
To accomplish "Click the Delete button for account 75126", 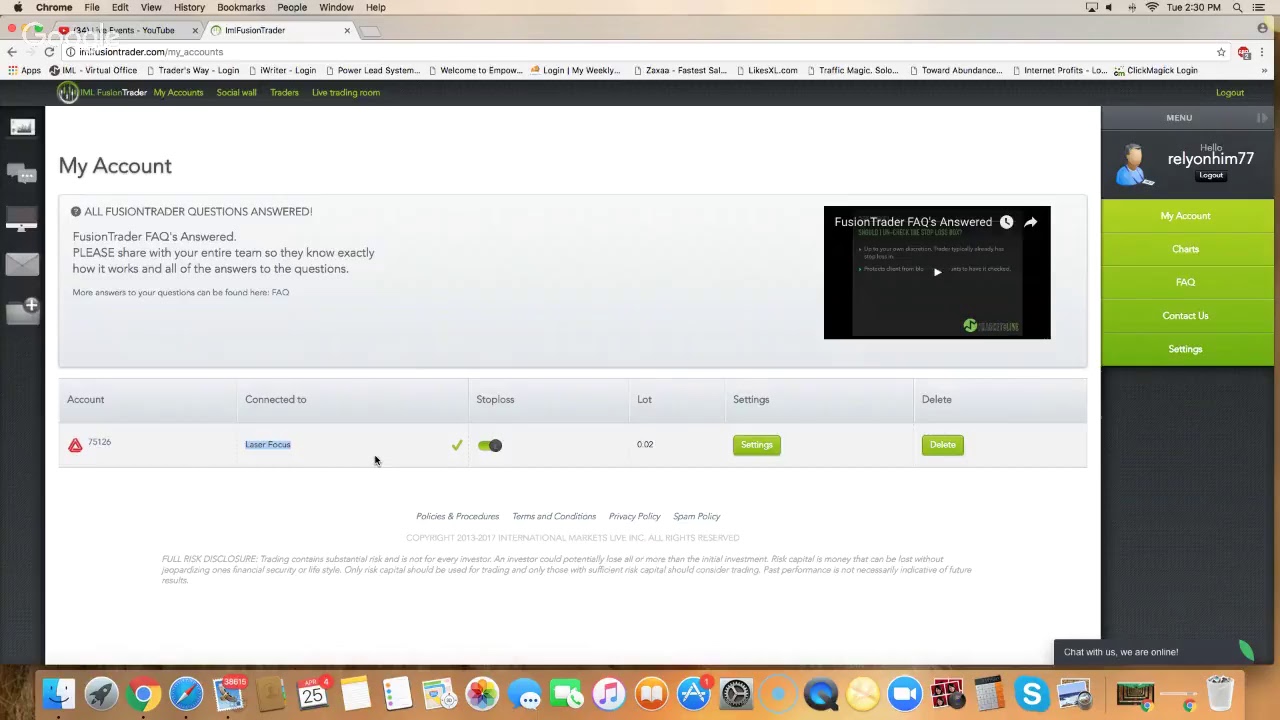I will [x=942, y=445].
